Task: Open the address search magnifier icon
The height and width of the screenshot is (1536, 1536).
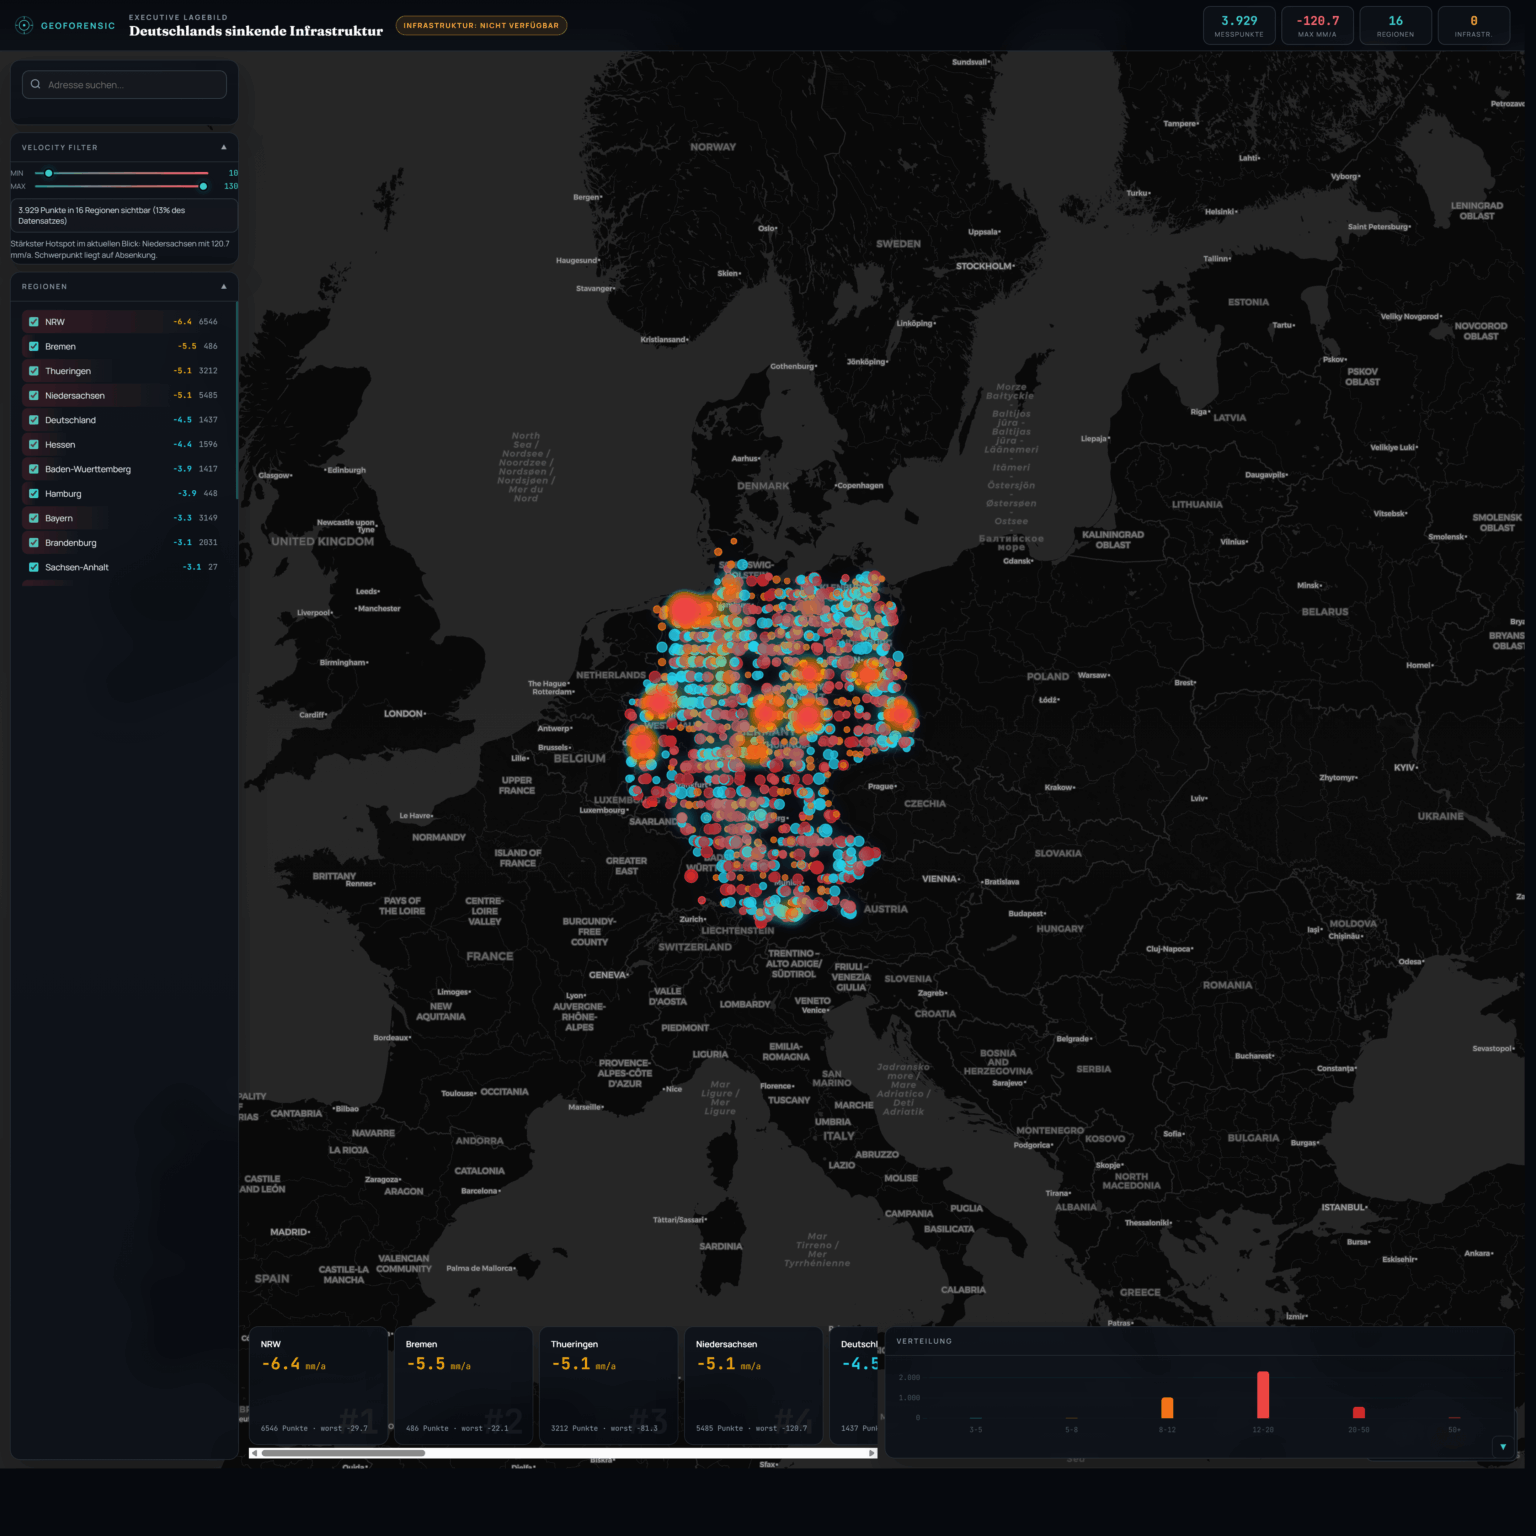Action: click(x=36, y=83)
